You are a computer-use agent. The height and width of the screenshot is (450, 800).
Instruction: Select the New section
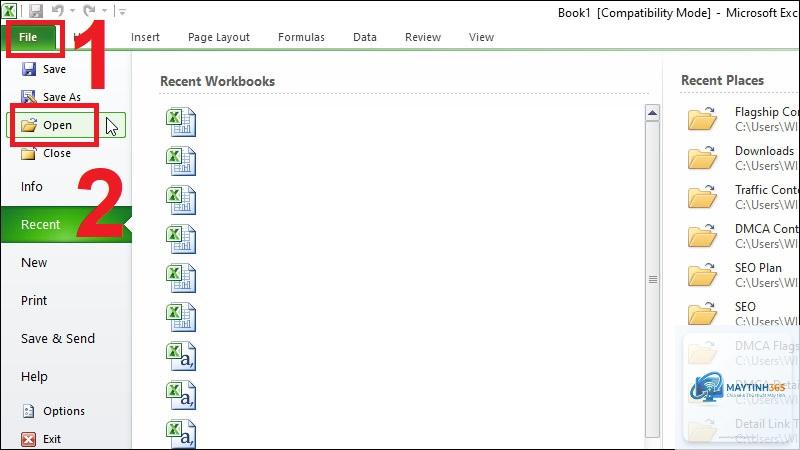click(x=34, y=263)
